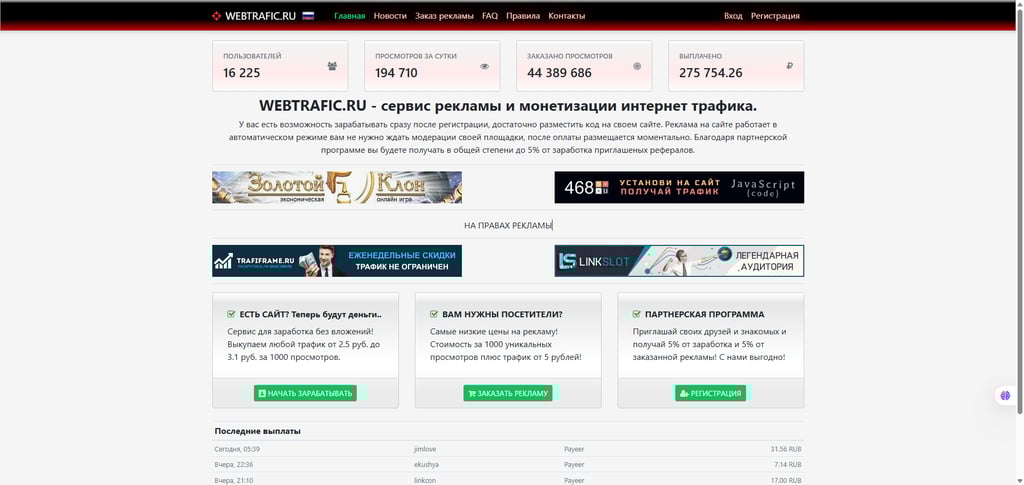Open the Новости menu item
1024x485 pixels.
tap(390, 16)
